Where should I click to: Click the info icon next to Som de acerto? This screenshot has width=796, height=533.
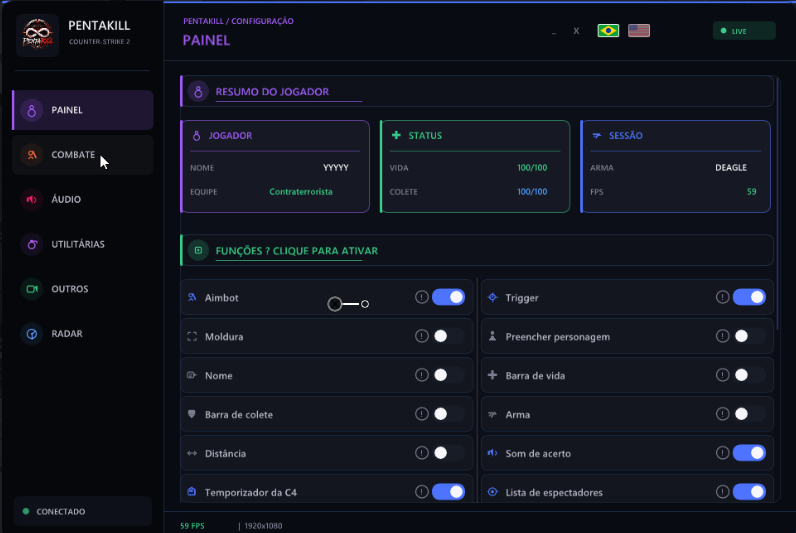[722, 453]
